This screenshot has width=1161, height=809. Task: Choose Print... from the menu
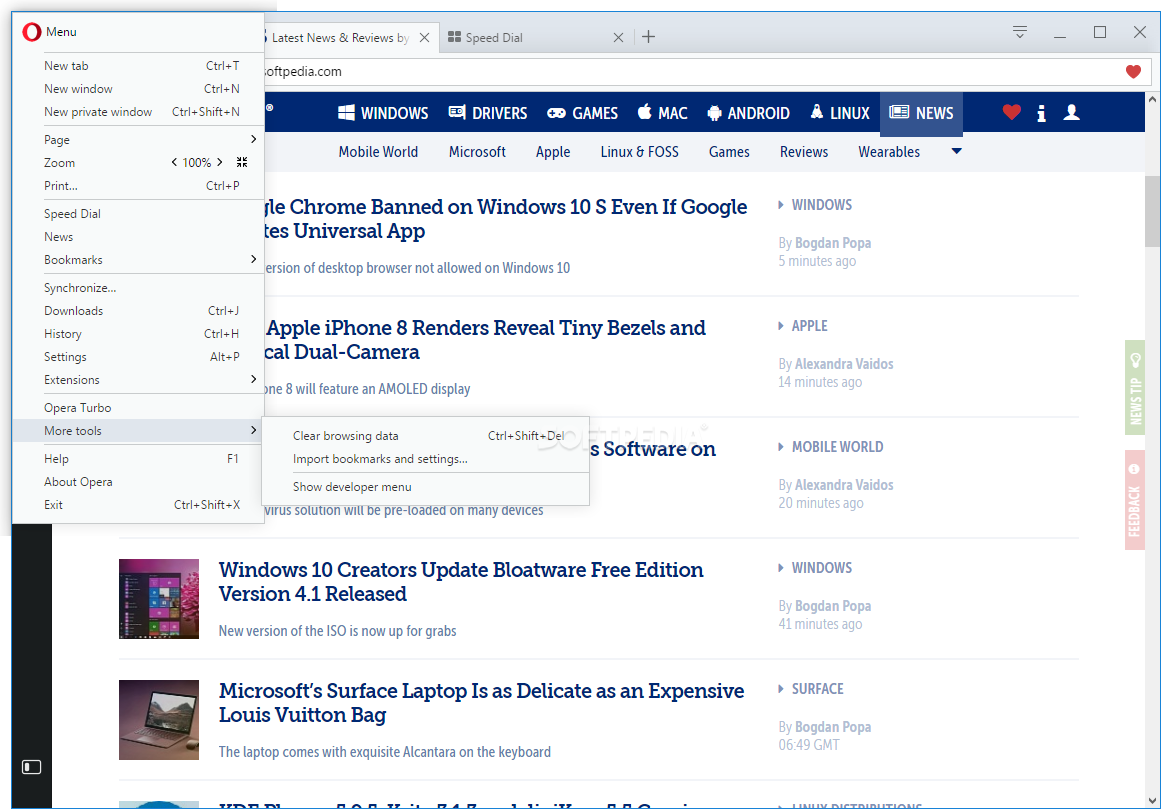(138, 186)
